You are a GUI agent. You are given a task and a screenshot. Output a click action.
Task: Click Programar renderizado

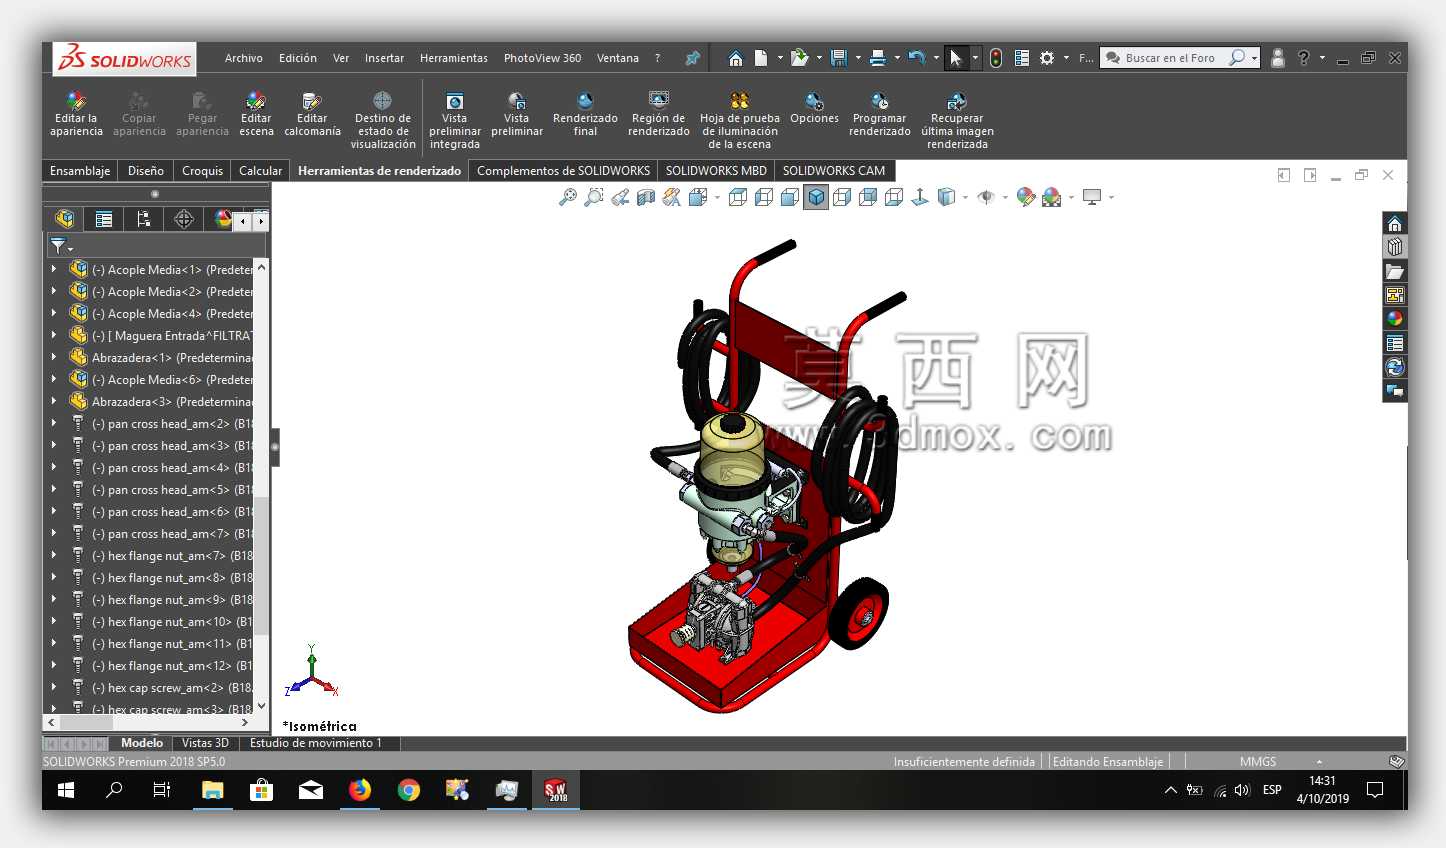pyautogui.click(x=880, y=114)
